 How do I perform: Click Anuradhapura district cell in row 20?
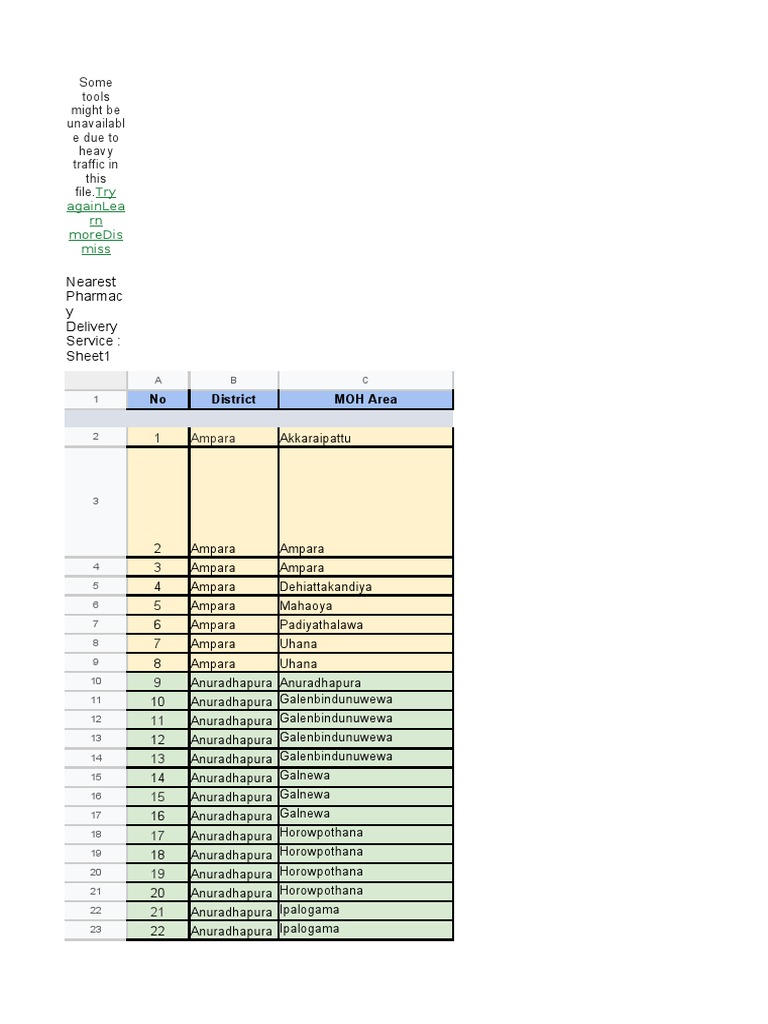(234, 872)
